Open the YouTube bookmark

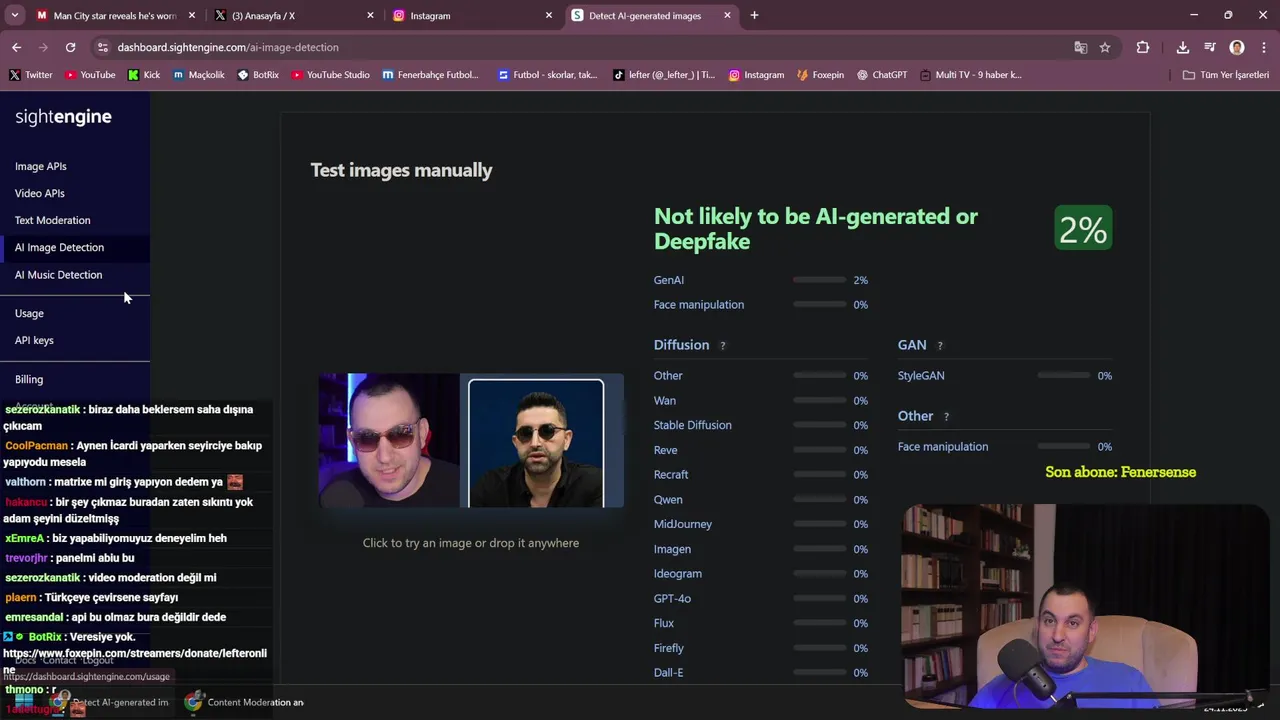[89, 75]
